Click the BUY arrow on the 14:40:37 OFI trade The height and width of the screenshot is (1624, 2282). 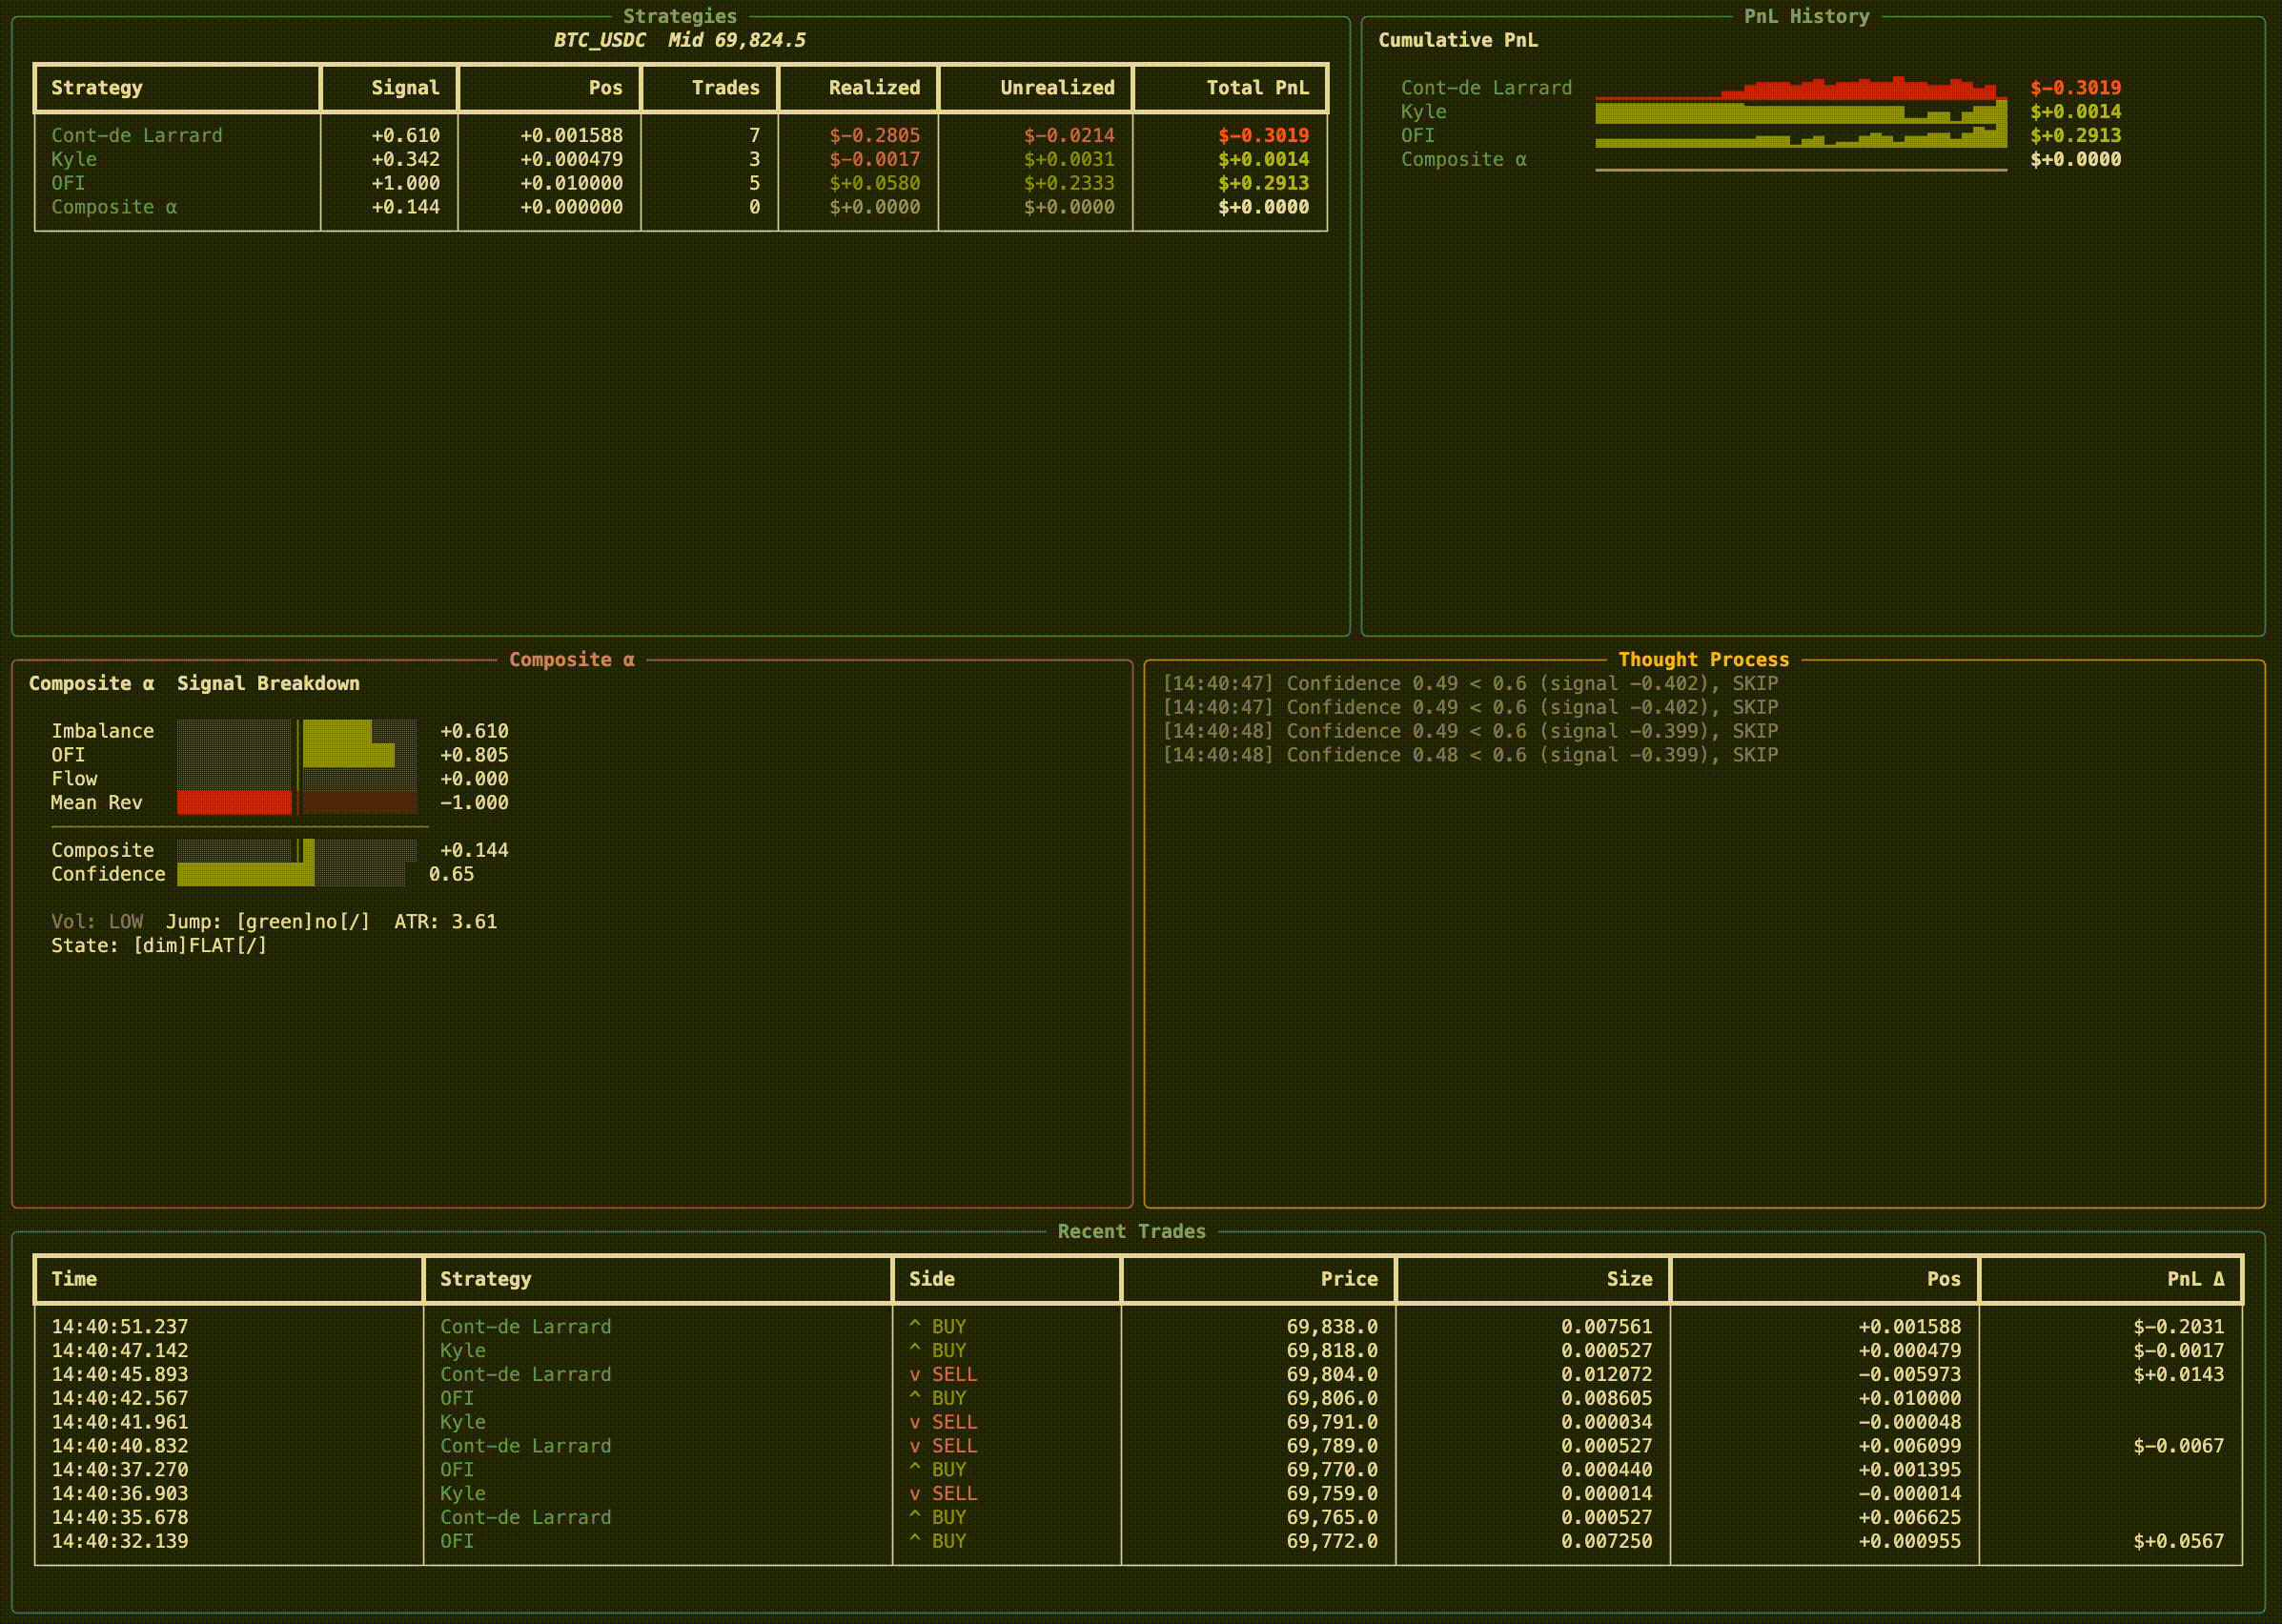click(918, 1469)
